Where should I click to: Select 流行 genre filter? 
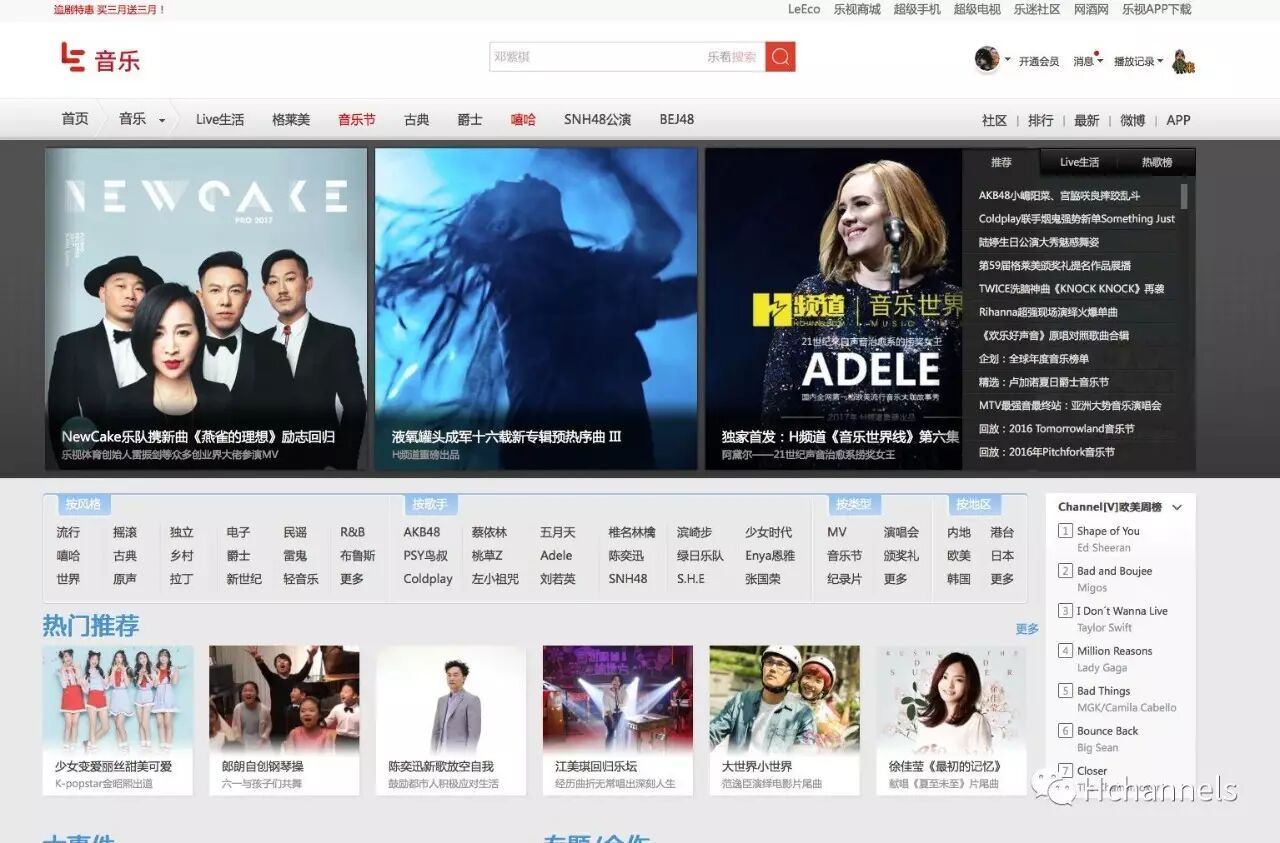point(68,533)
